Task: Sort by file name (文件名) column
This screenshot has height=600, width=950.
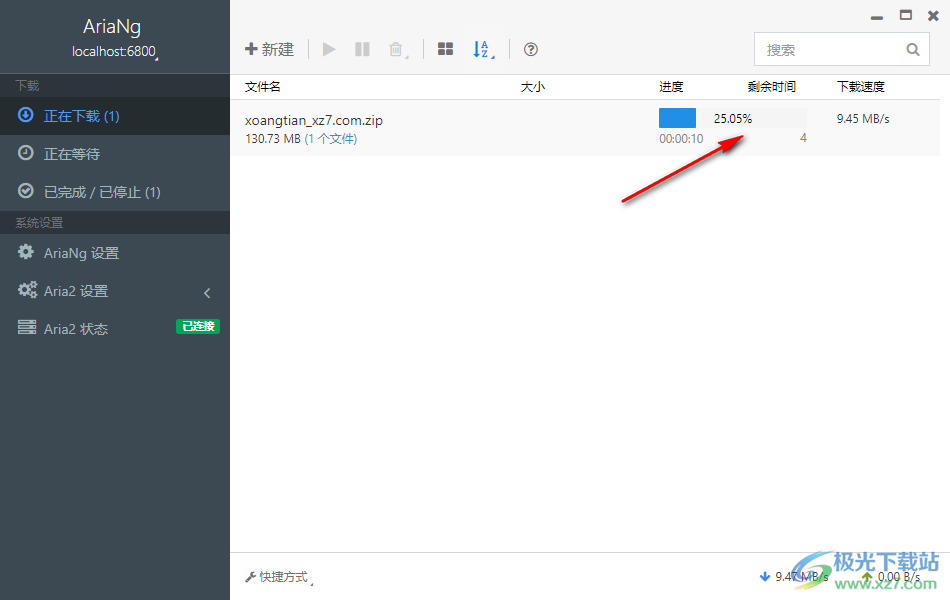Action: [x=262, y=87]
